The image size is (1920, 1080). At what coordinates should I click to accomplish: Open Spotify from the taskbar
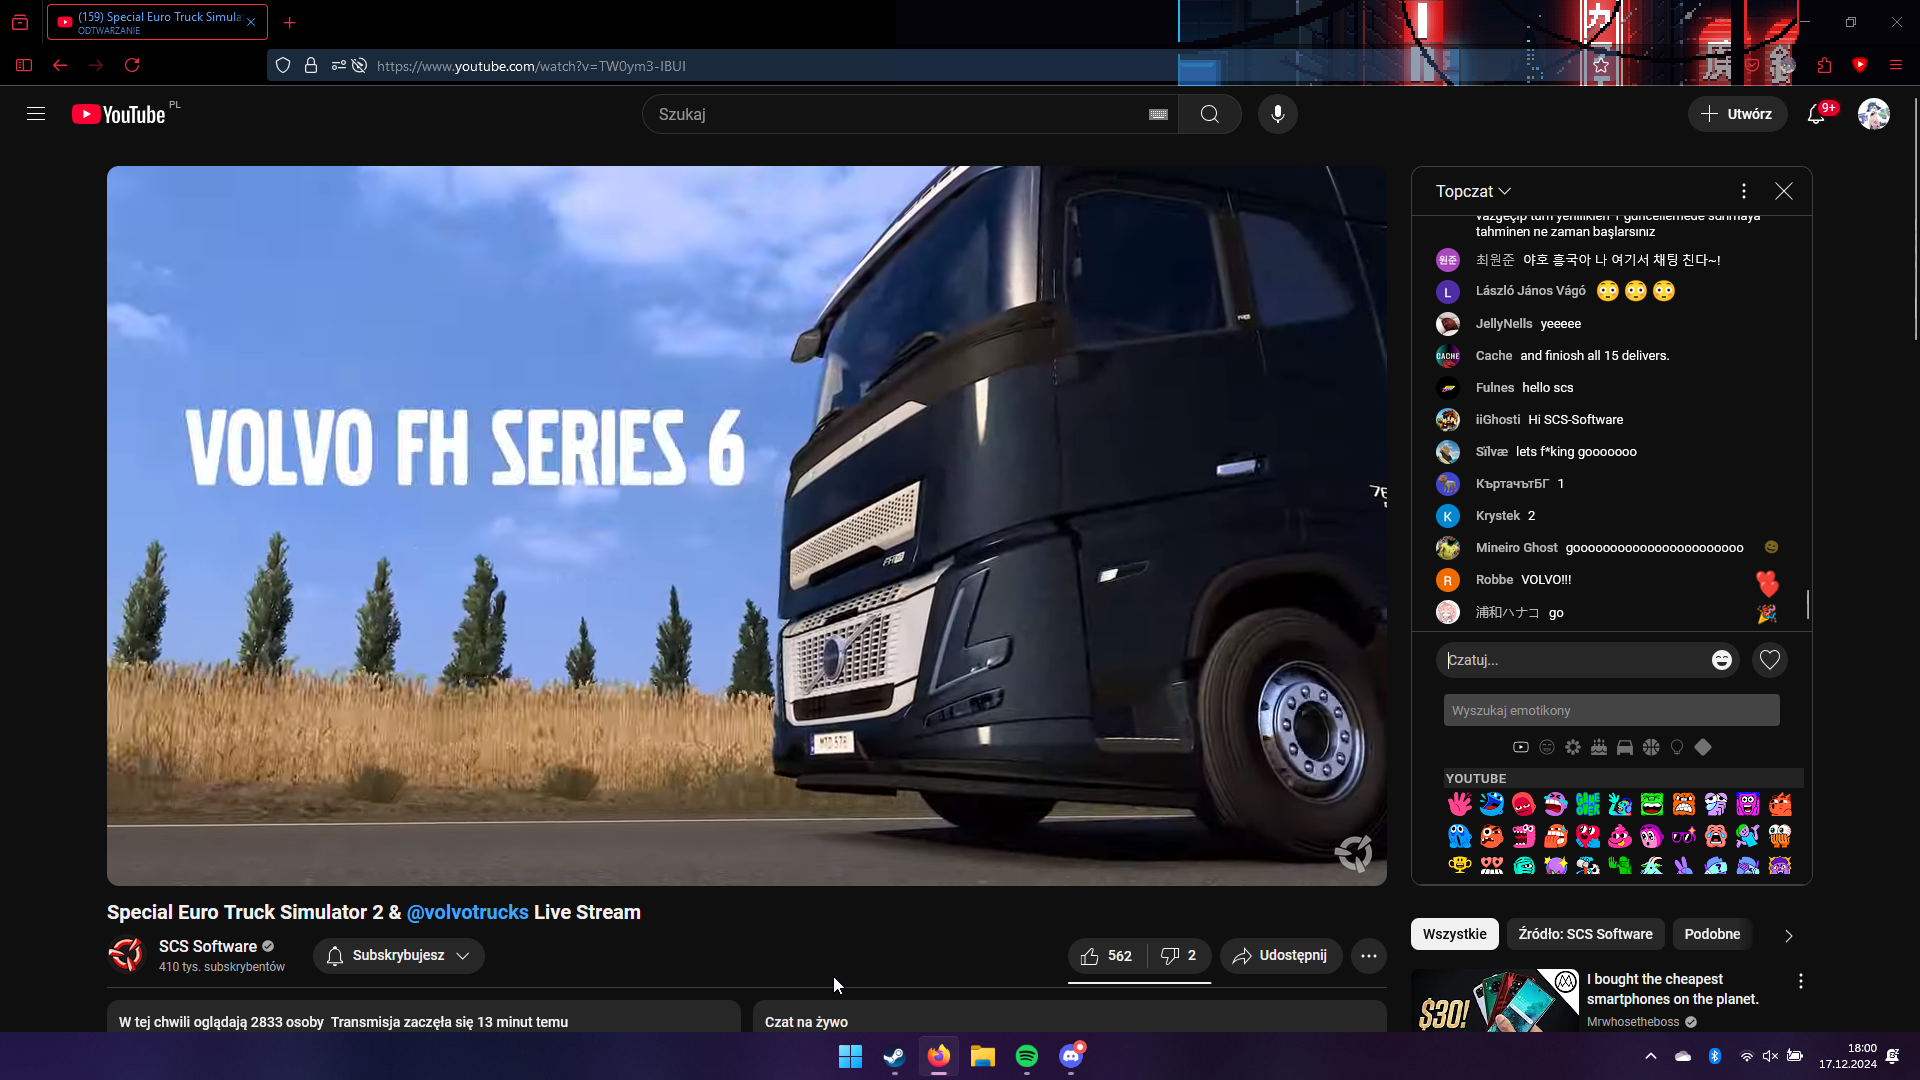1027,1056
